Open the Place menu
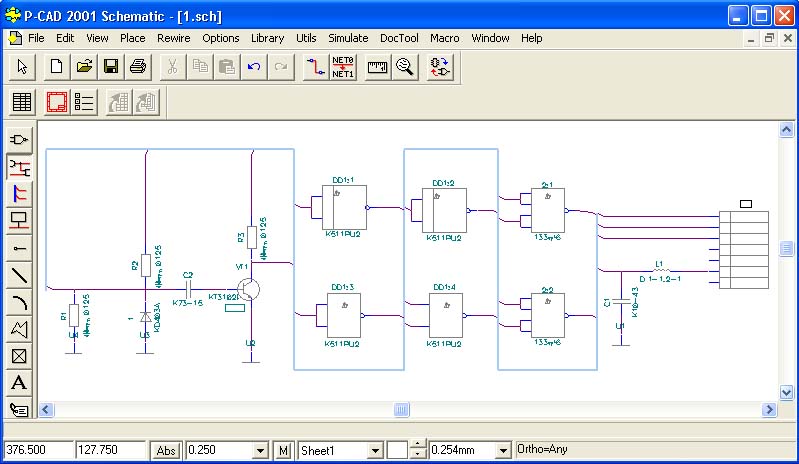799x464 pixels. 132,38
